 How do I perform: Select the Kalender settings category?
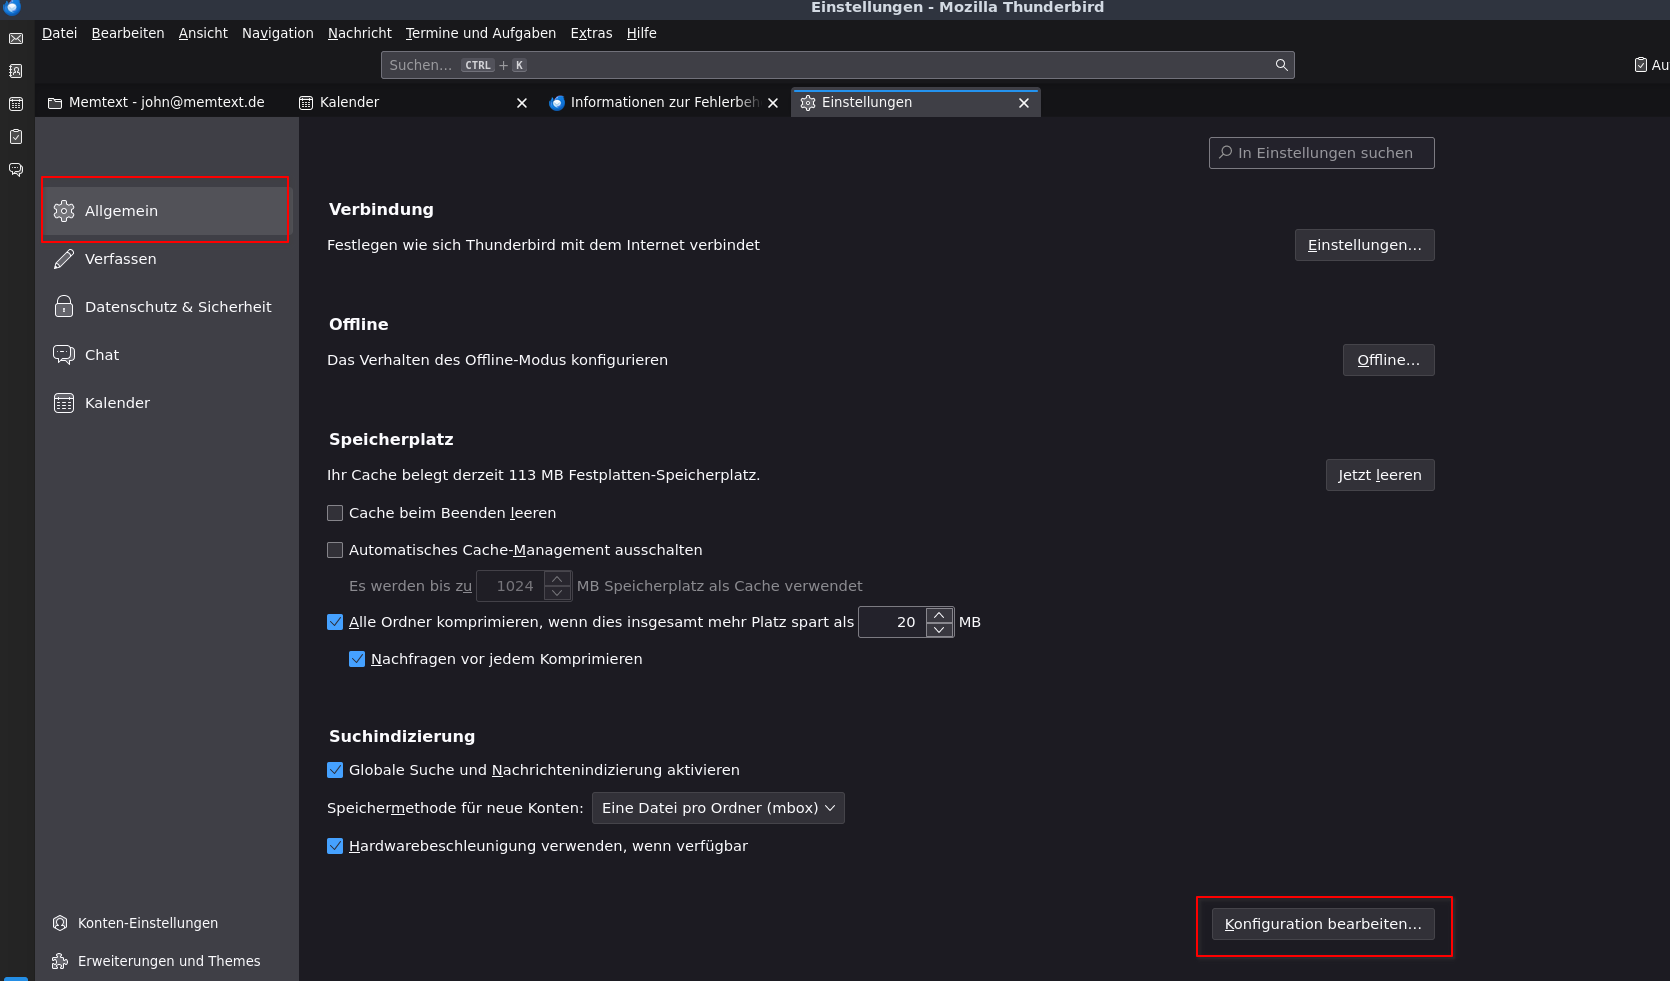[165, 403]
